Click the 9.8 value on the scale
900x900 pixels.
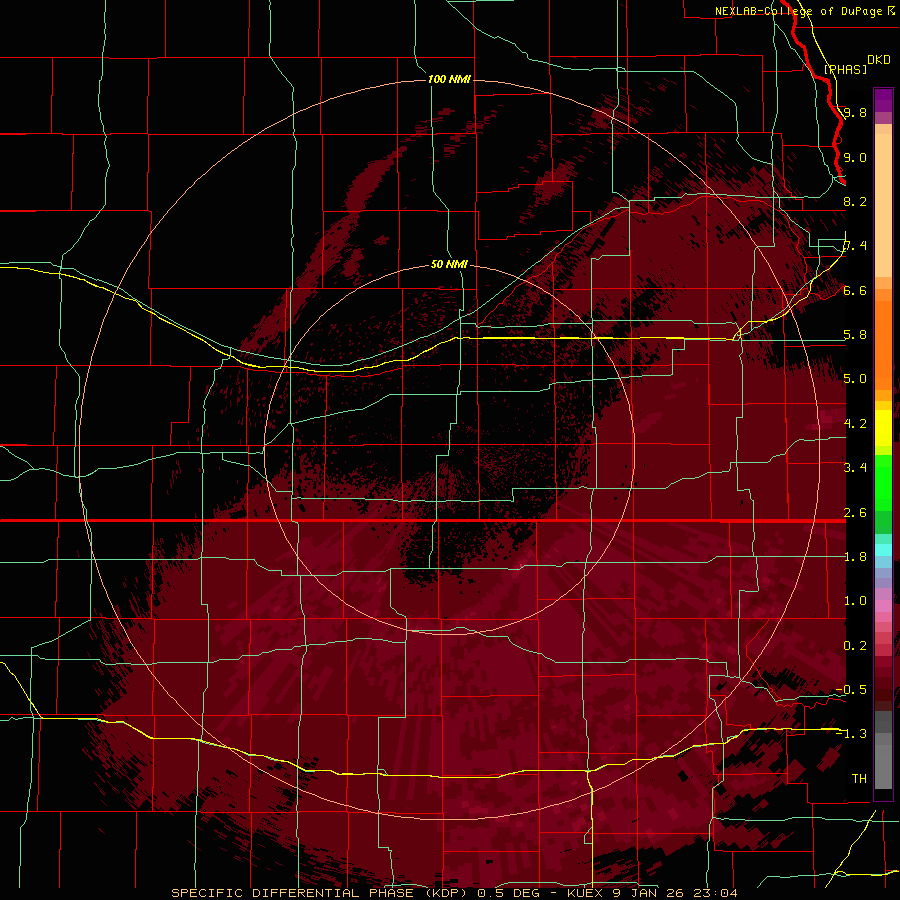(x=855, y=112)
